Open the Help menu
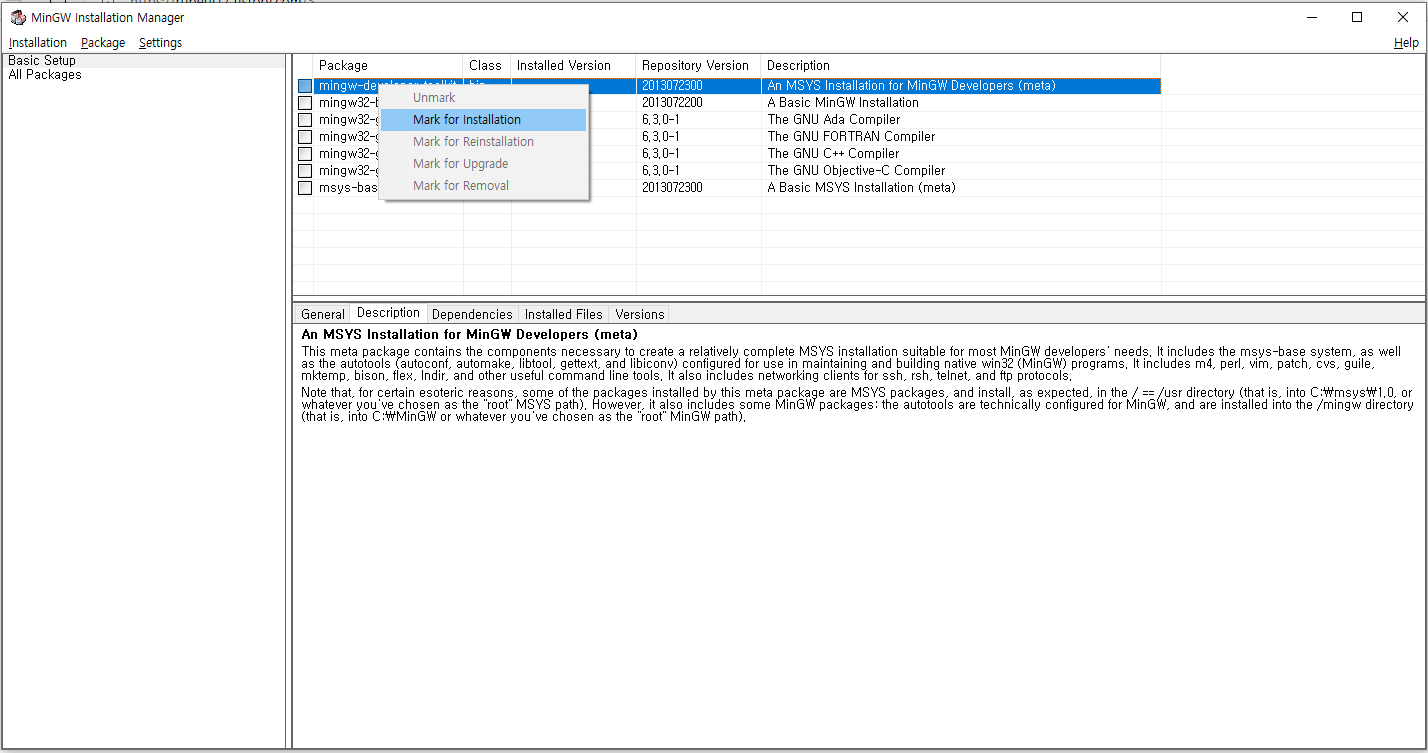1428x753 pixels. coord(1406,43)
